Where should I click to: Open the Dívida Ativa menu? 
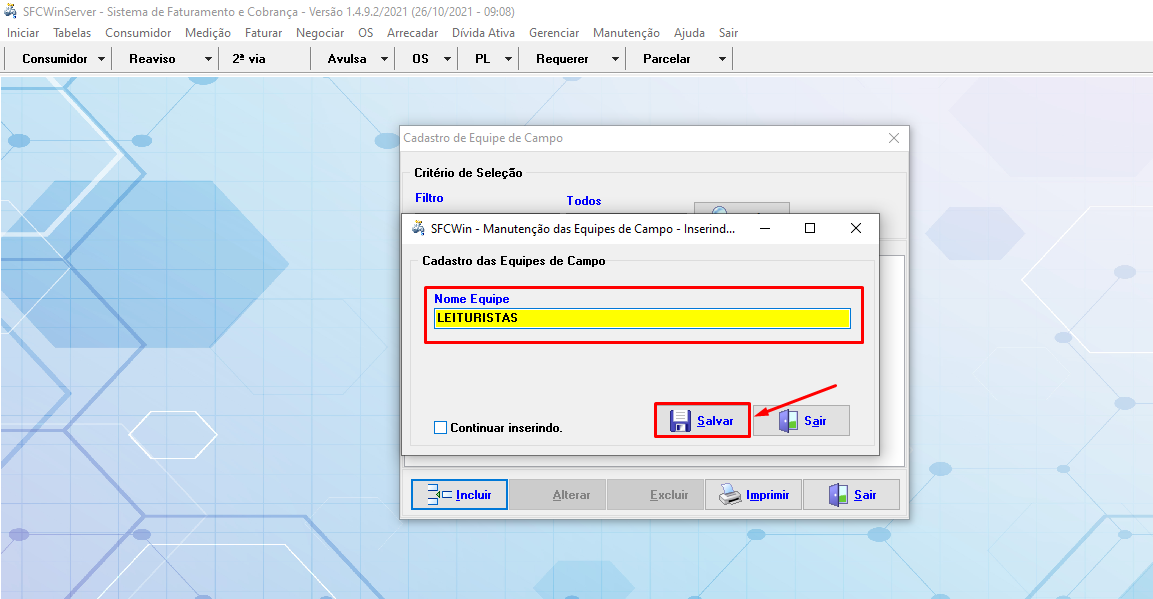click(484, 33)
